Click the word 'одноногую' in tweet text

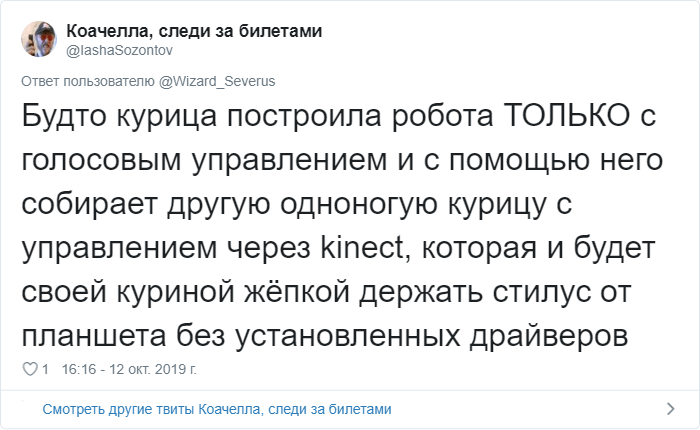[x=358, y=205]
